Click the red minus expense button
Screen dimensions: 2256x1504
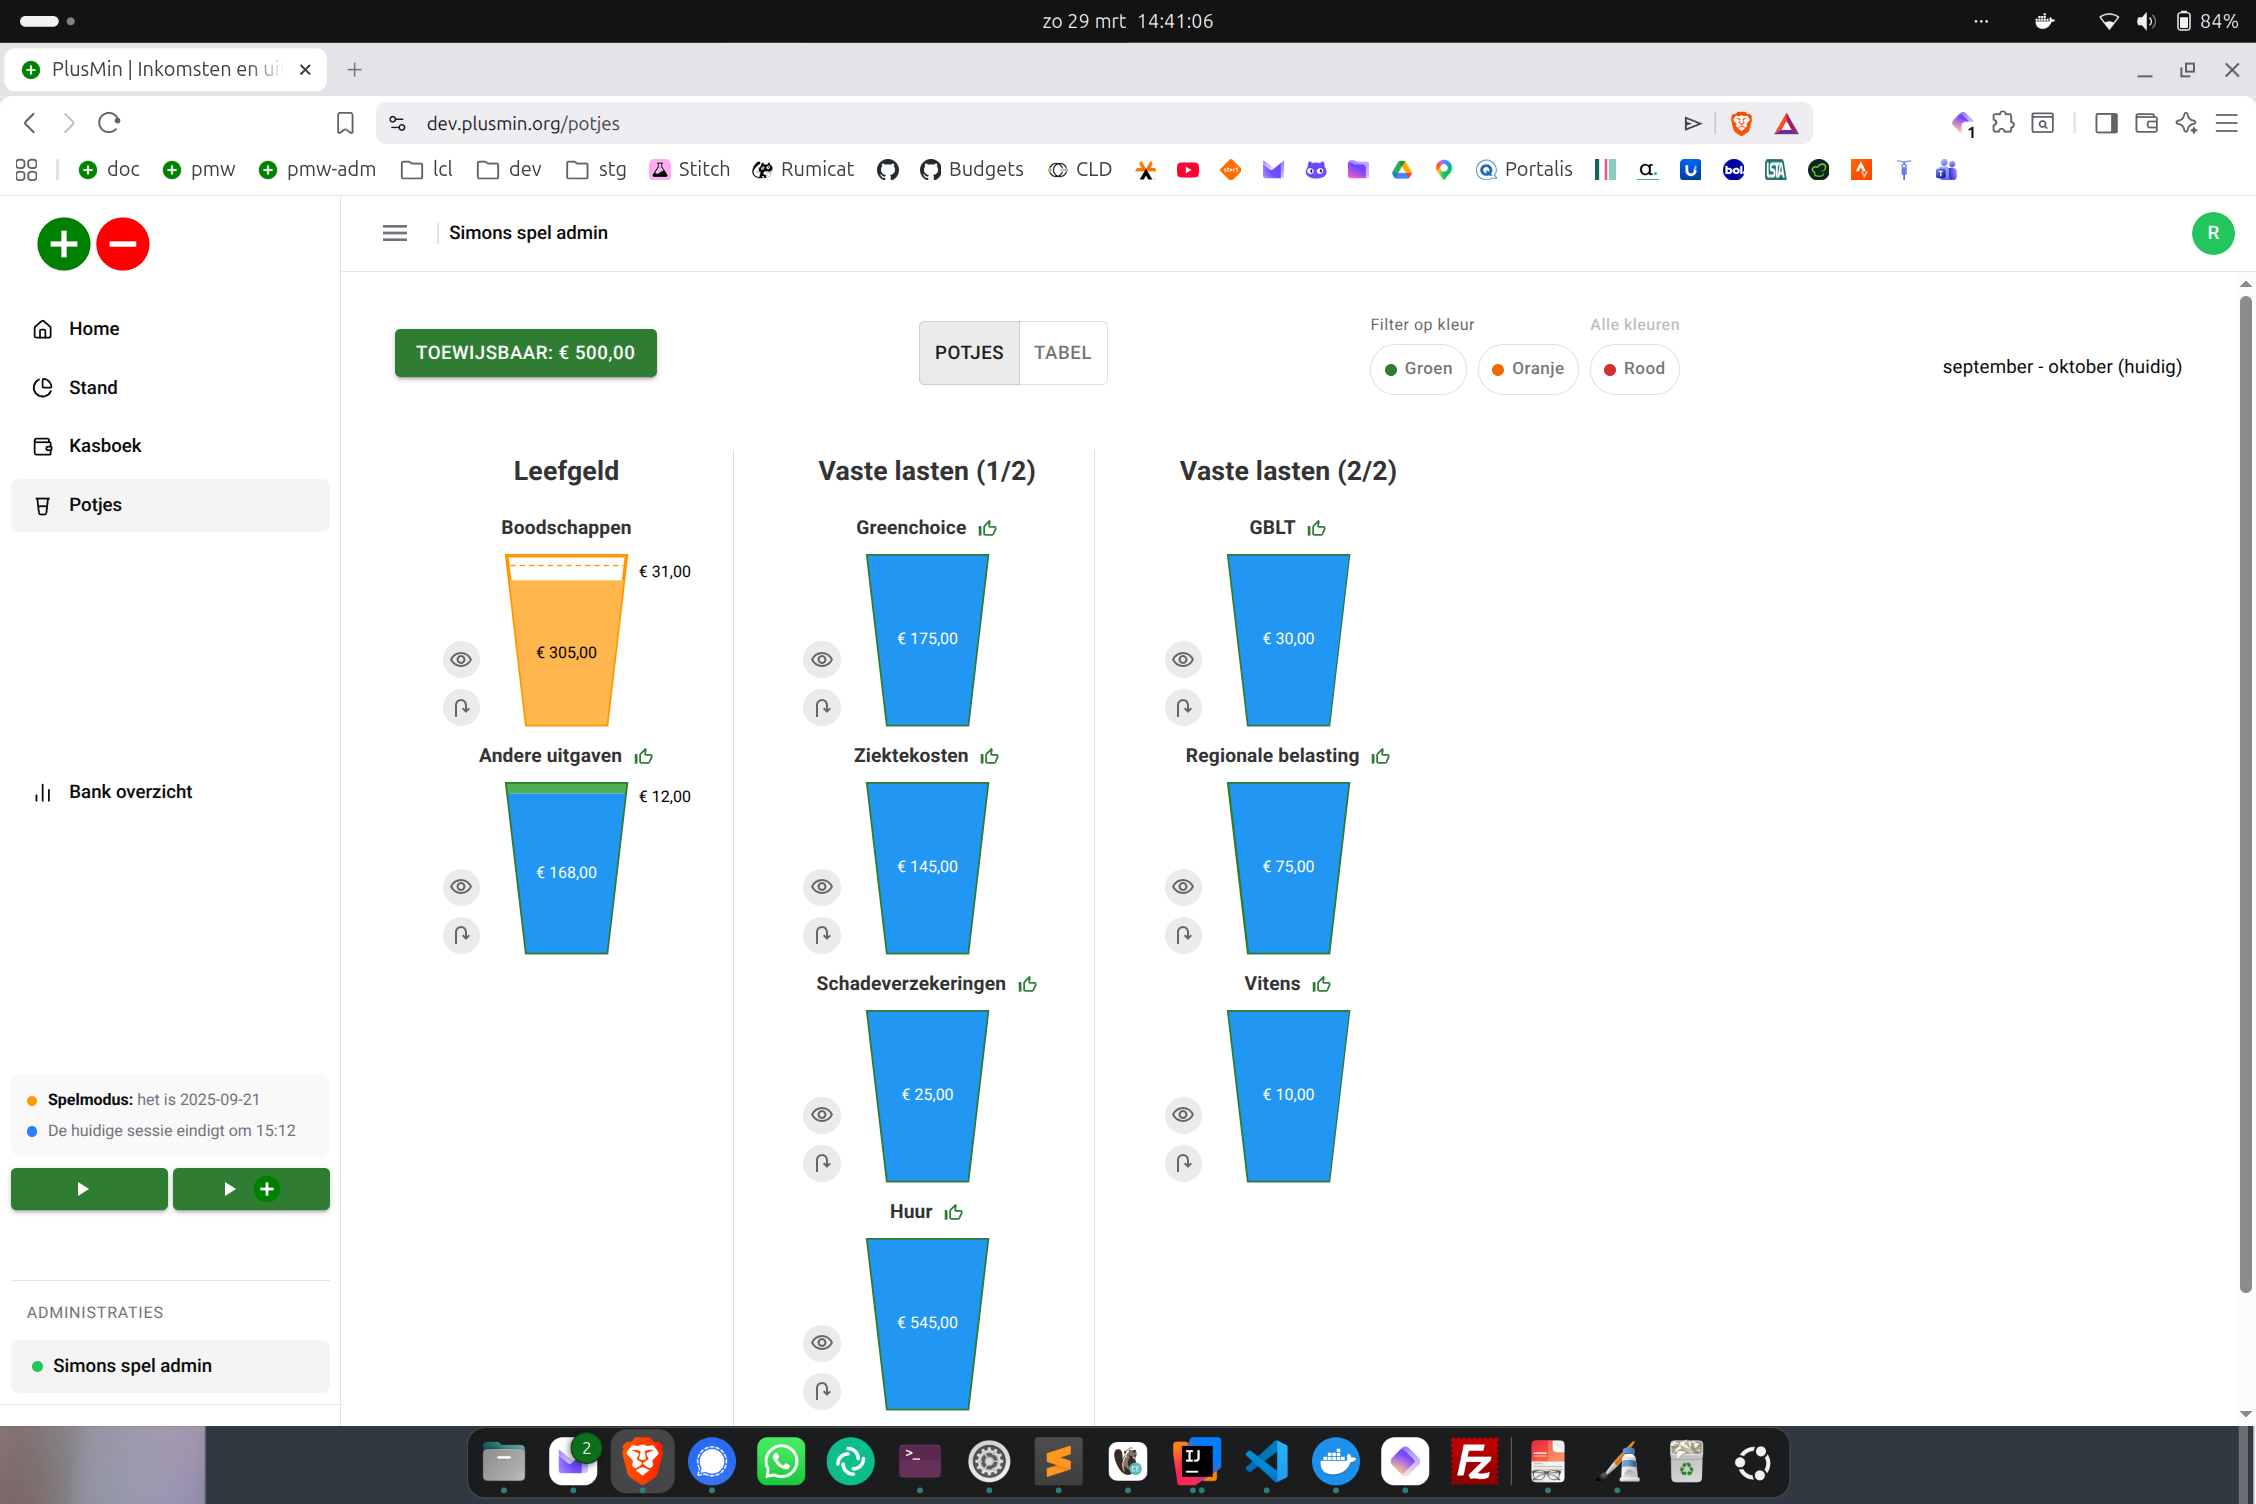point(123,244)
